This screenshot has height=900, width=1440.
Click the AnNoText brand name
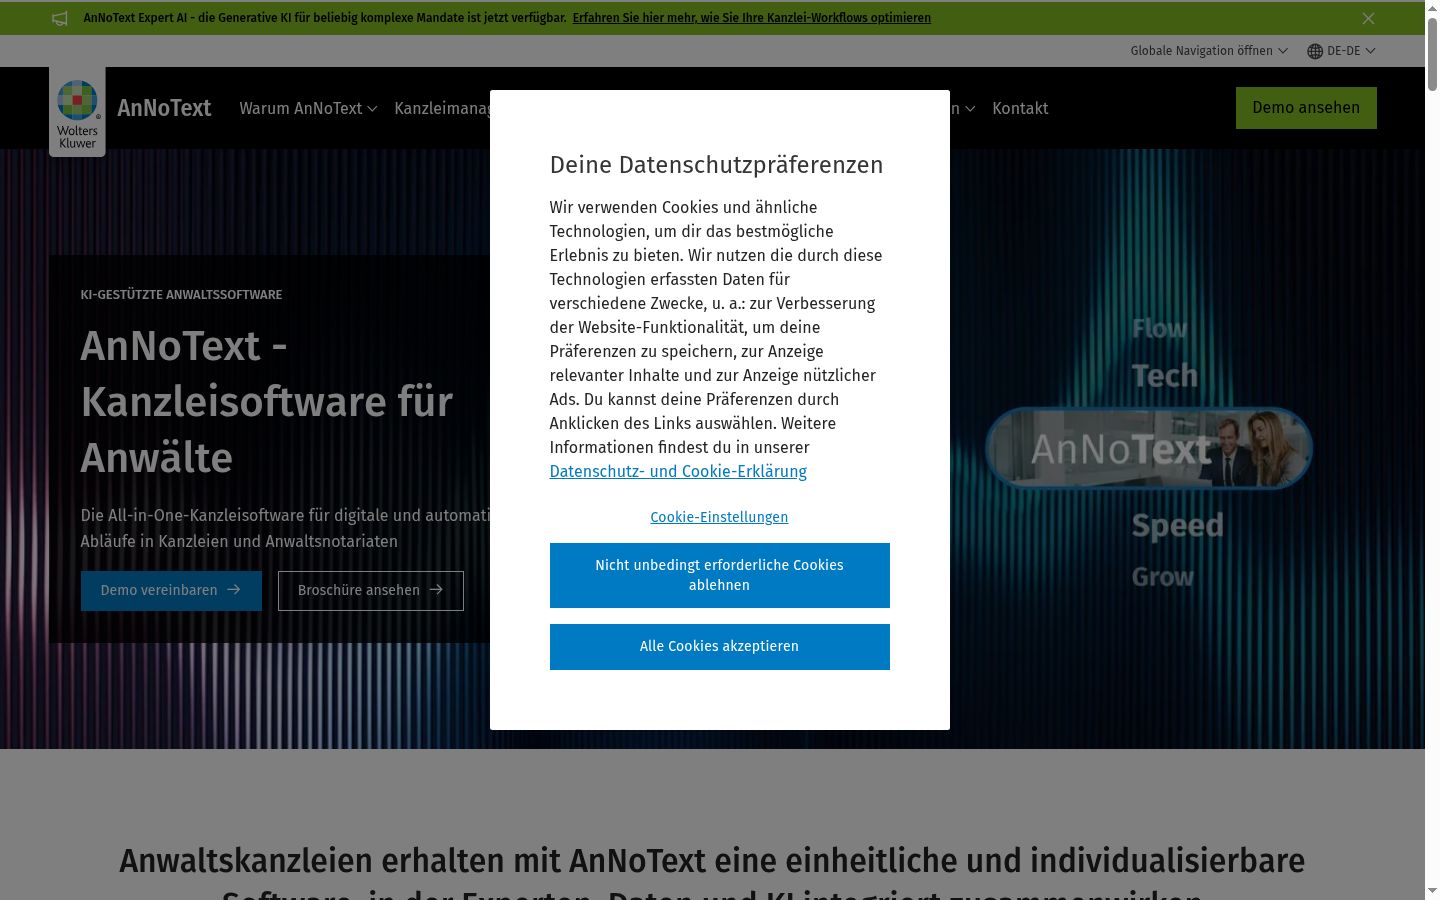point(164,108)
